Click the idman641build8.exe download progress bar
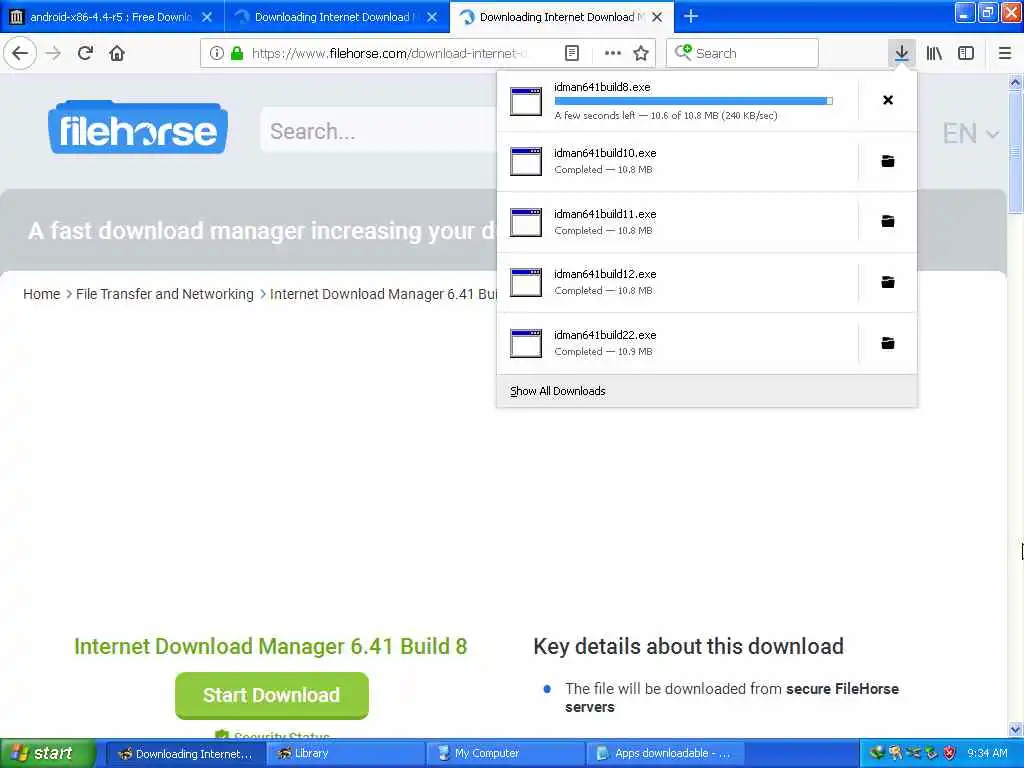 click(x=694, y=101)
